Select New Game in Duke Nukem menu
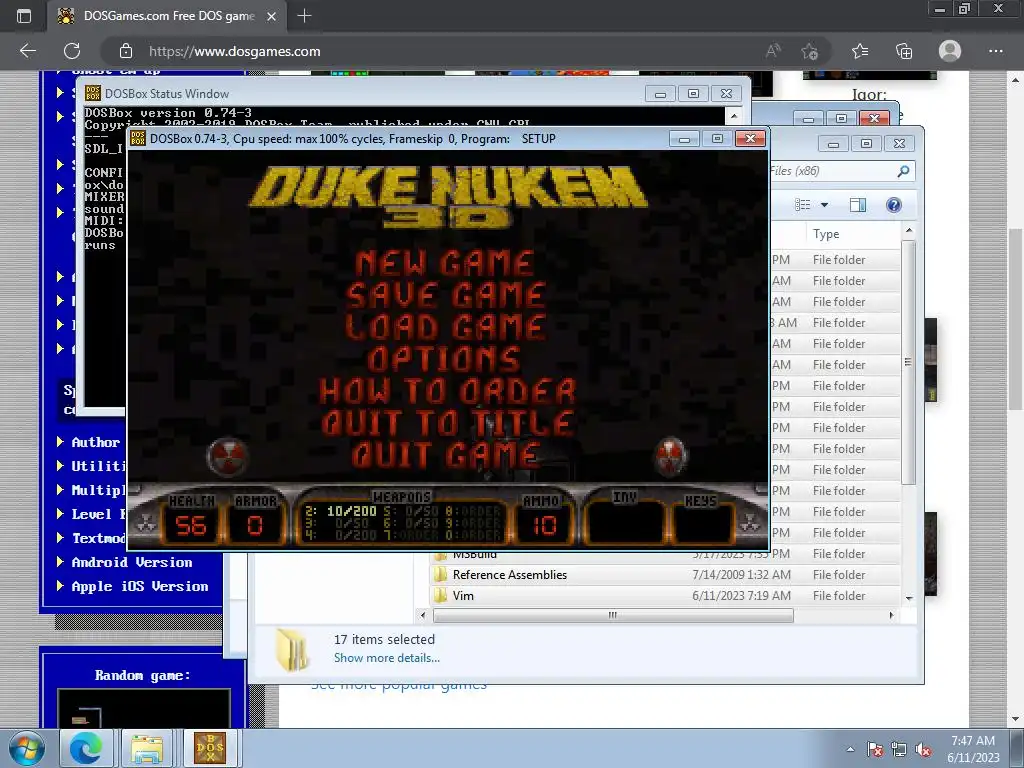 tap(445, 263)
